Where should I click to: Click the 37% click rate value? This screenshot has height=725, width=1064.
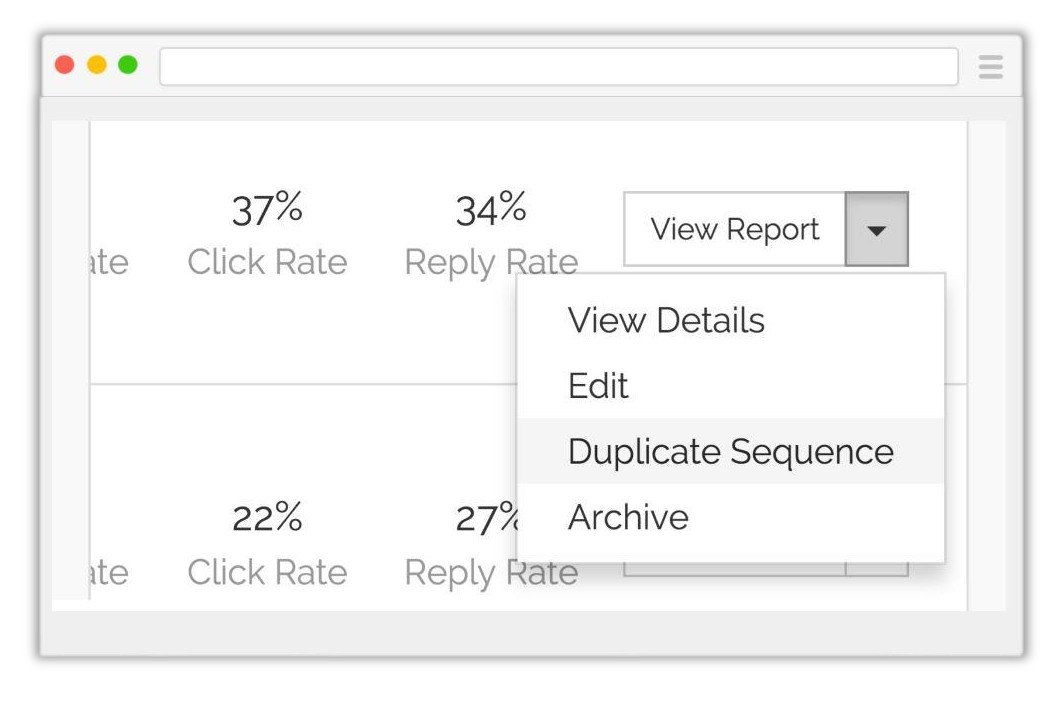(267, 208)
